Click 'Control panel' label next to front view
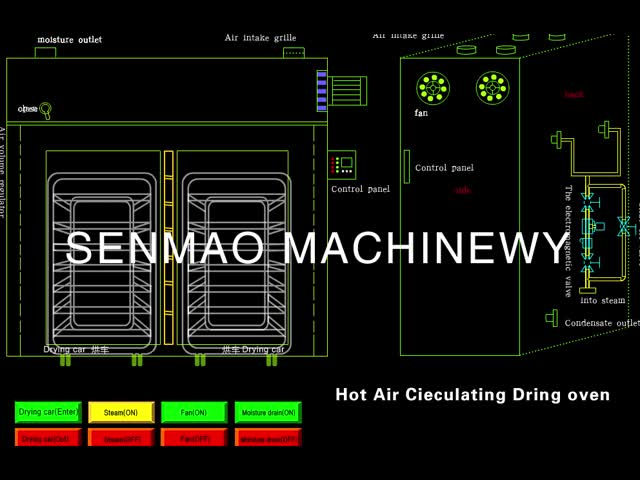 point(360,189)
